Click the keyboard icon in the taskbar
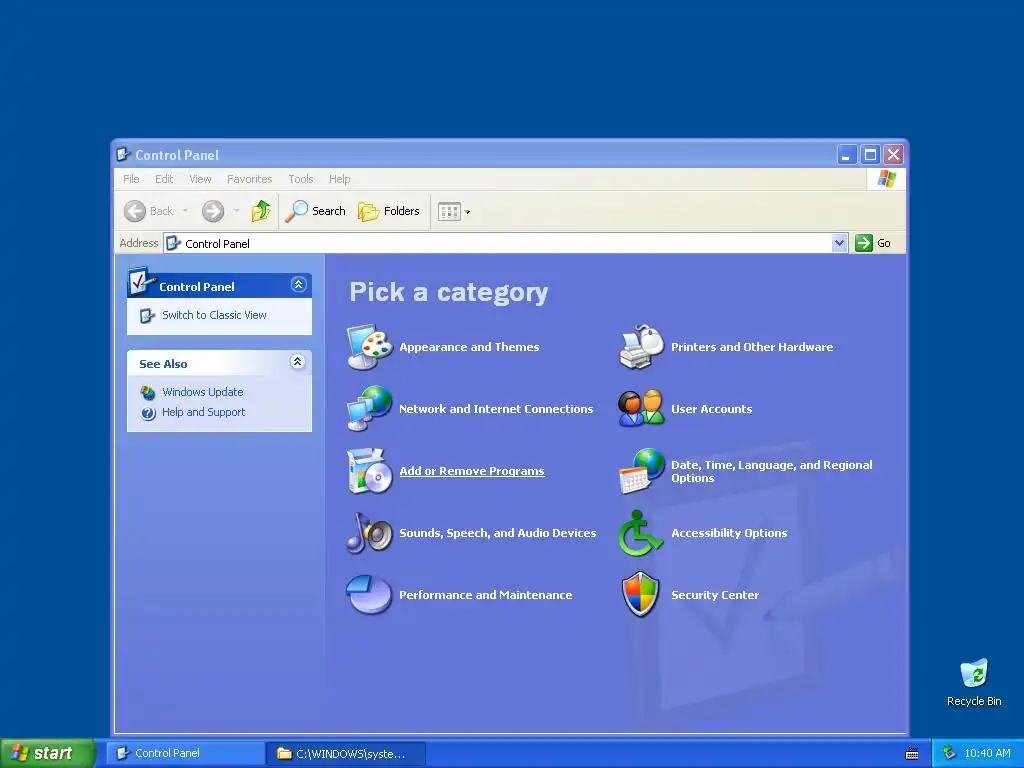1024x768 pixels. [x=912, y=754]
